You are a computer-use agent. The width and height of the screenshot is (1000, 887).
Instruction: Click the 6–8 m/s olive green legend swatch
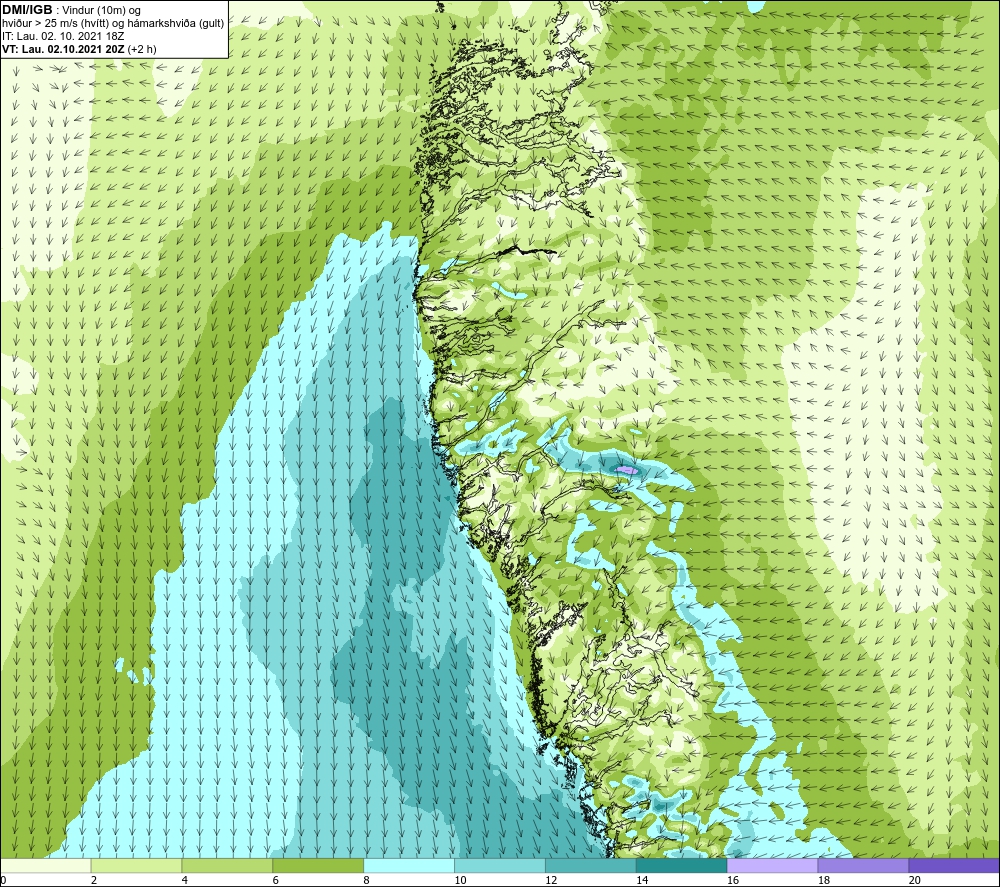(x=318, y=865)
